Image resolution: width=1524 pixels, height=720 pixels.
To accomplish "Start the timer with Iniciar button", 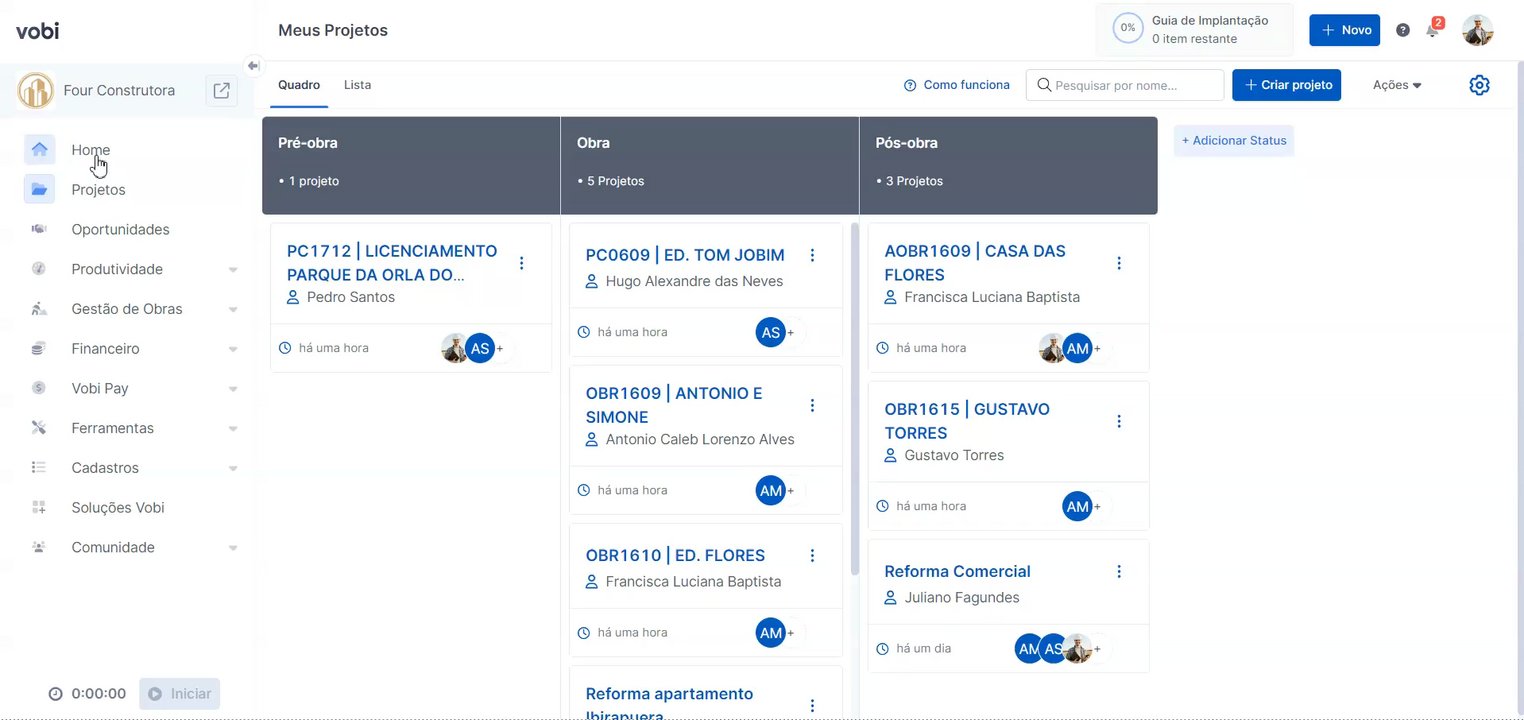I will 180,694.
